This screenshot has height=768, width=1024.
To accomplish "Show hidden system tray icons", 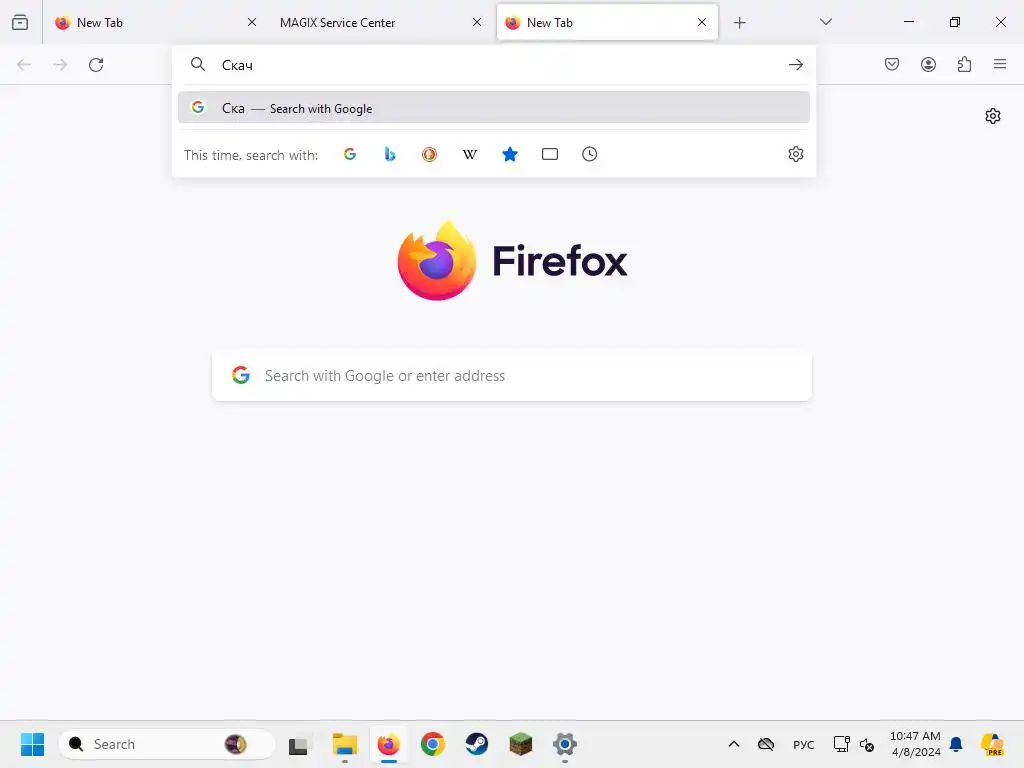I will click(734, 744).
